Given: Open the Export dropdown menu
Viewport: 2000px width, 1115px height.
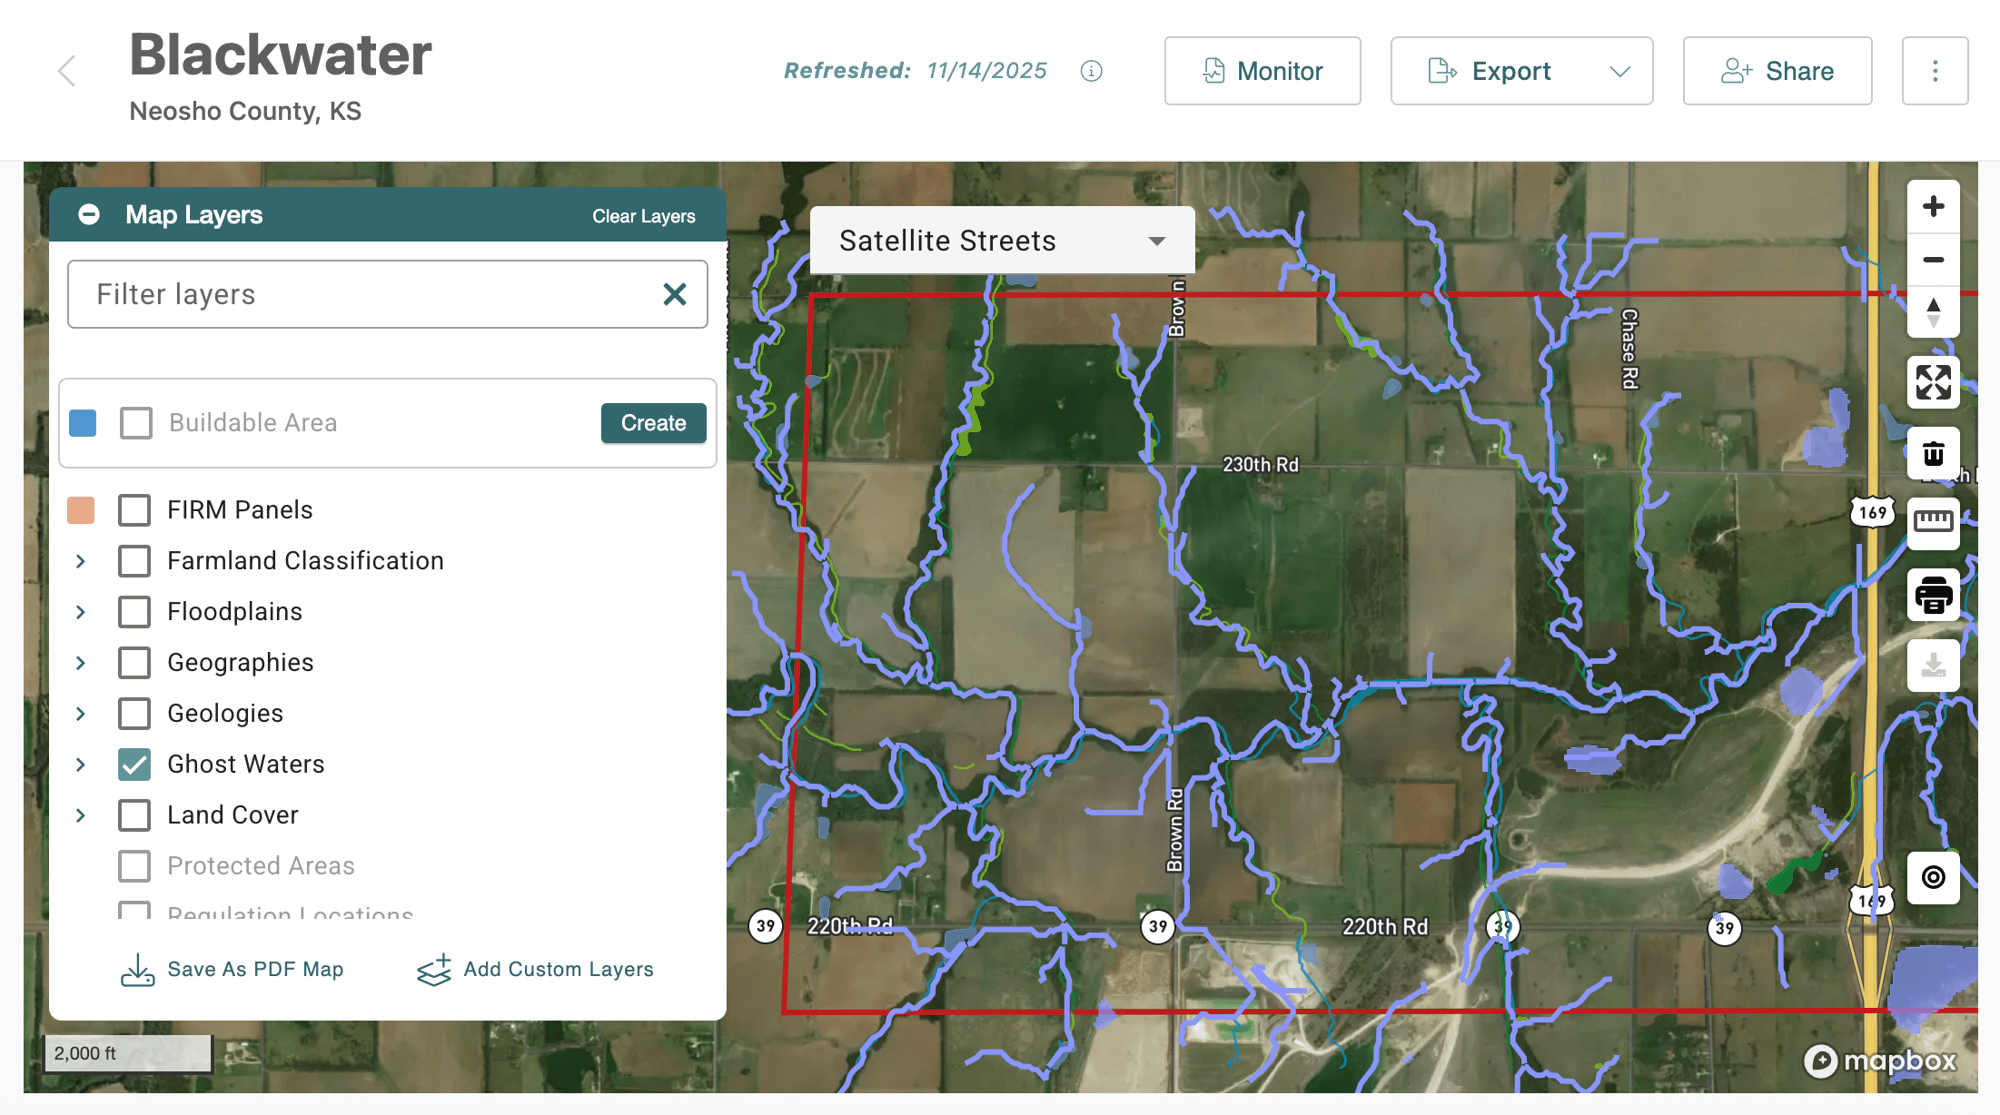Looking at the screenshot, I should point(1619,71).
